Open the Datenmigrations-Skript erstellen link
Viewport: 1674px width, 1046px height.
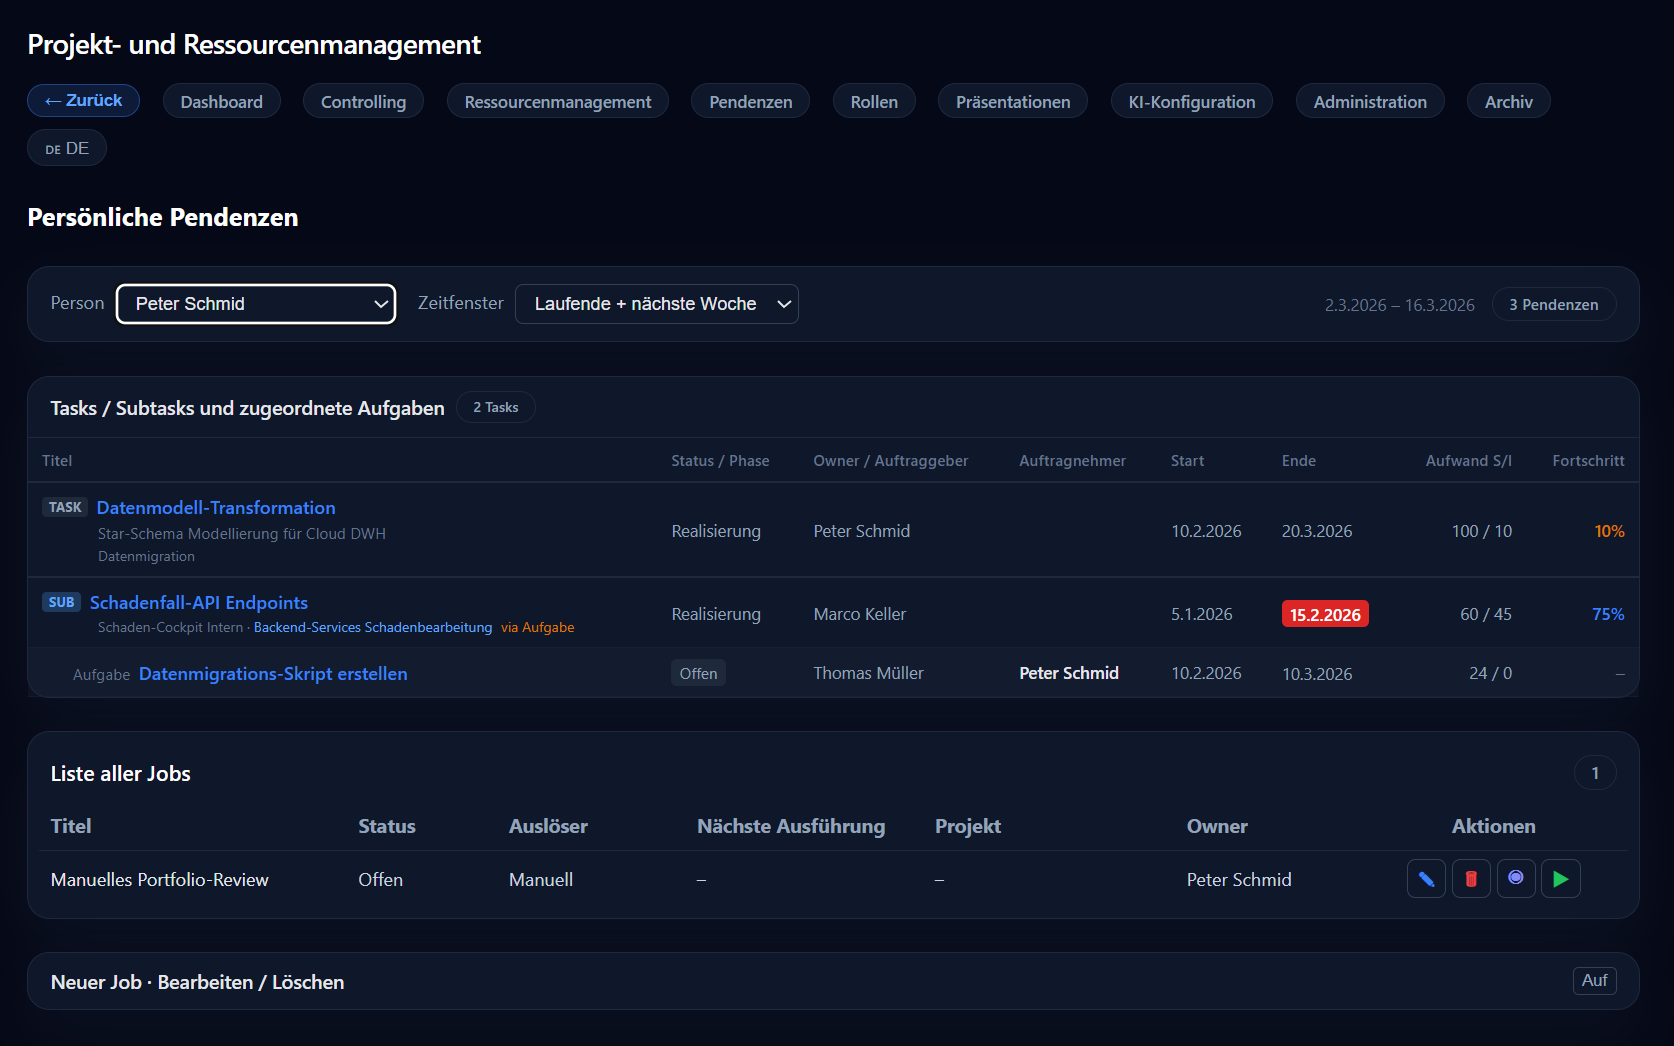pos(273,674)
